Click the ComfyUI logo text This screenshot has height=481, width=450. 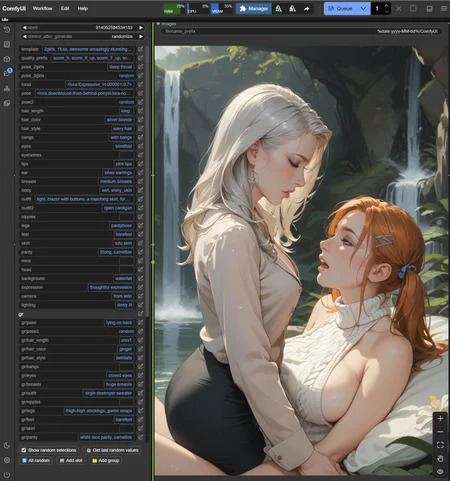[14, 8]
